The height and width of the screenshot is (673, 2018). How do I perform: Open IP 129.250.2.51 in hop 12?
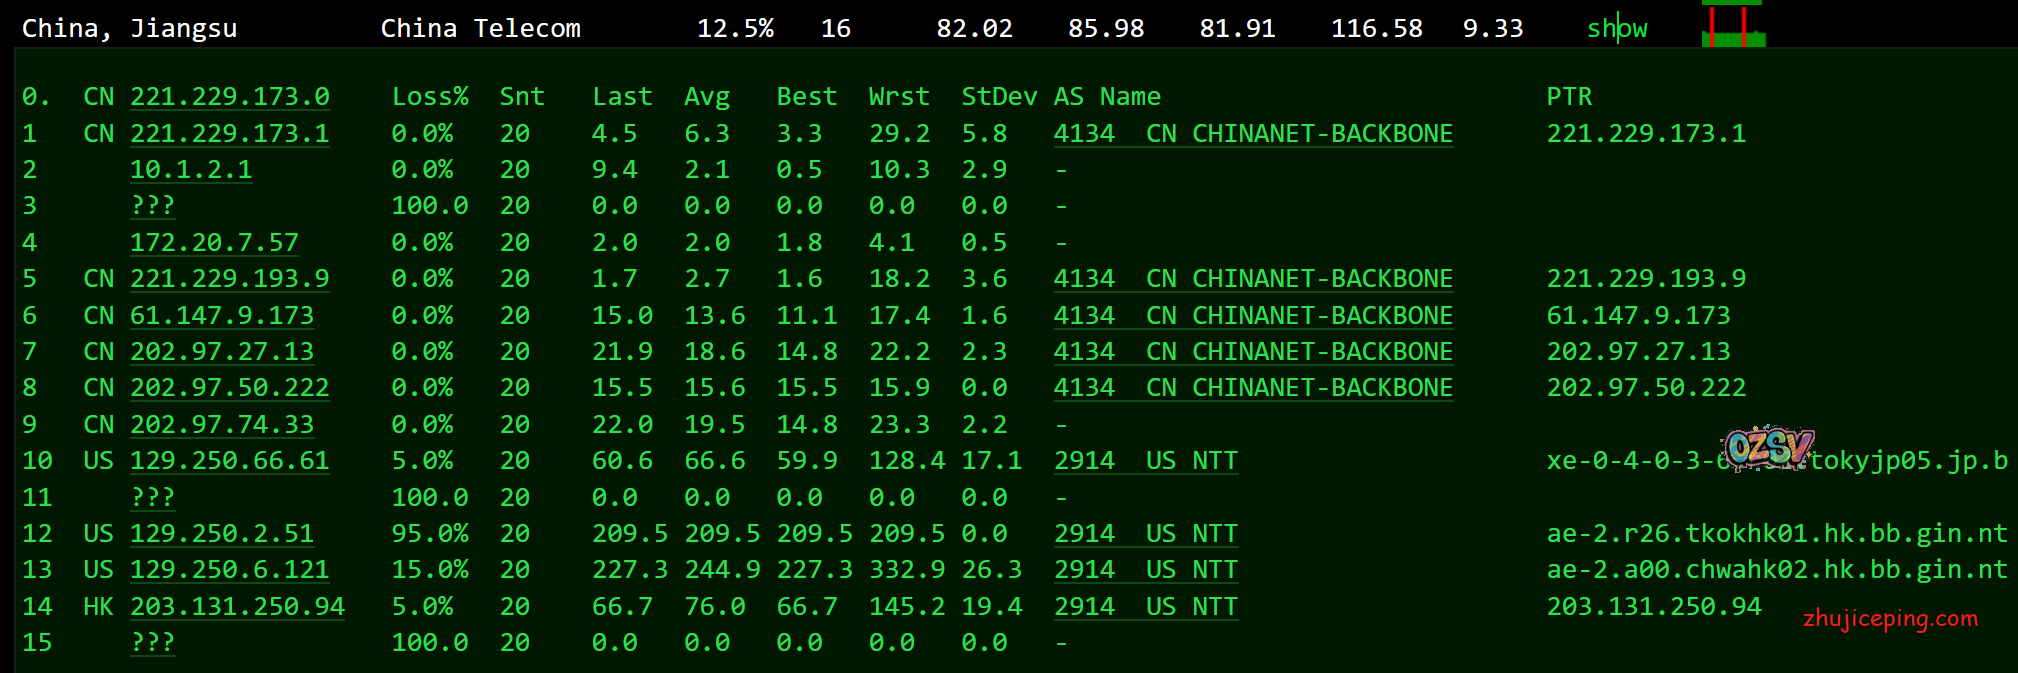221,534
